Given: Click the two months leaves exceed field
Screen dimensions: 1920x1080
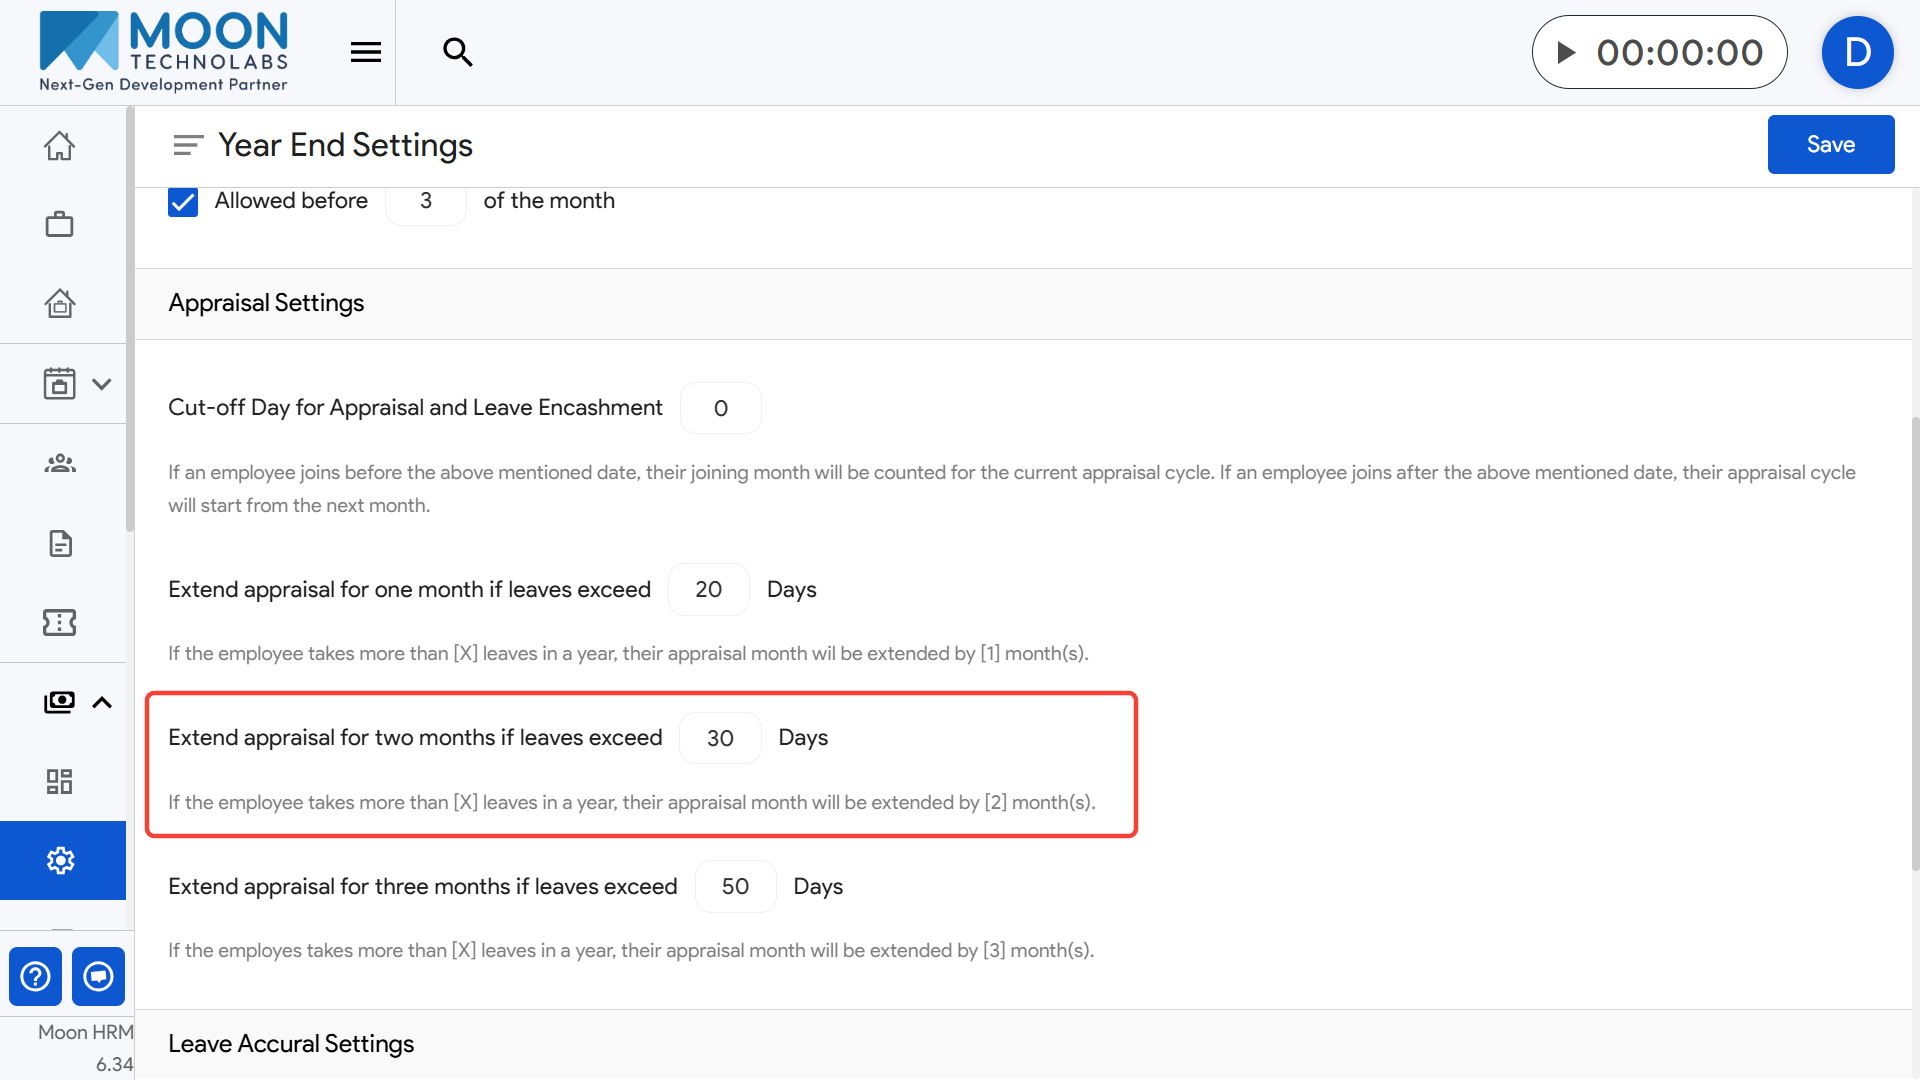Looking at the screenshot, I should point(720,738).
